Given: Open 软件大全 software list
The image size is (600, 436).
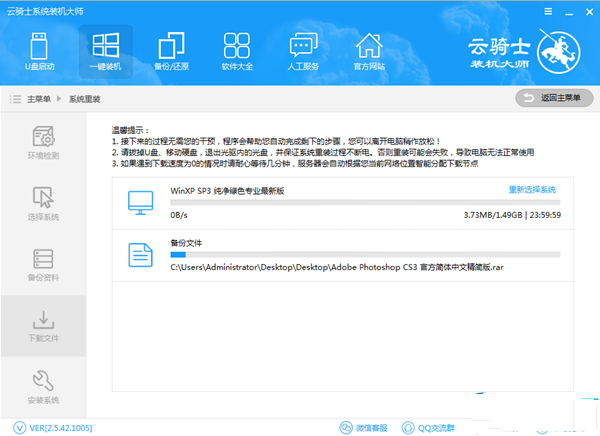Looking at the screenshot, I should [x=237, y=52].
